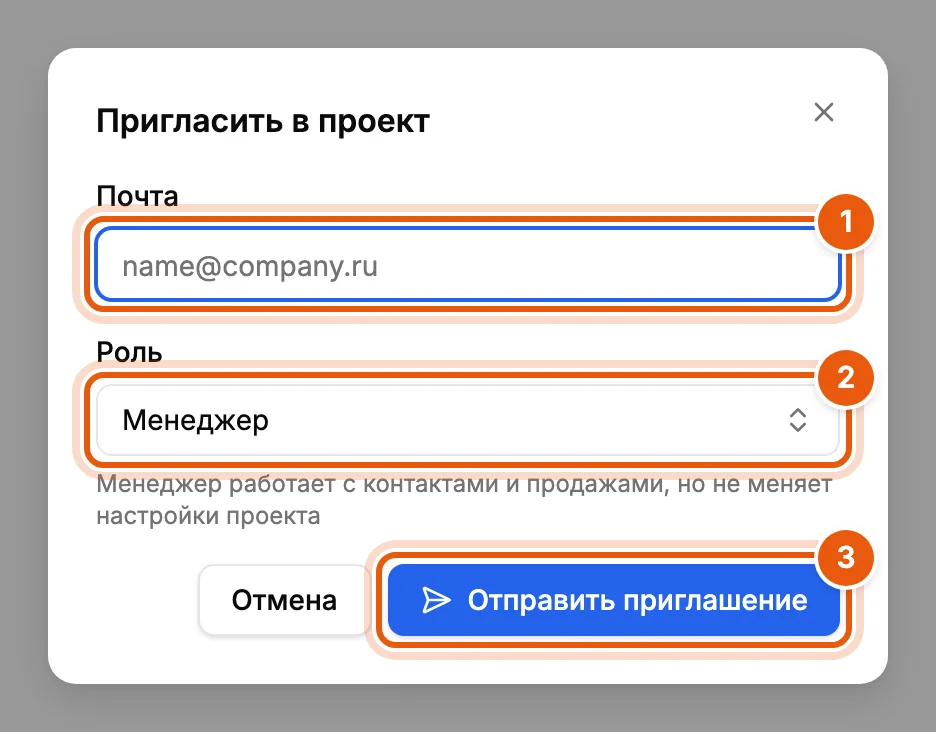The height and width of the screenshot is (732, 936).
Task: Click the up-down chevron in Роль selector
Action: tap(798, 420)
